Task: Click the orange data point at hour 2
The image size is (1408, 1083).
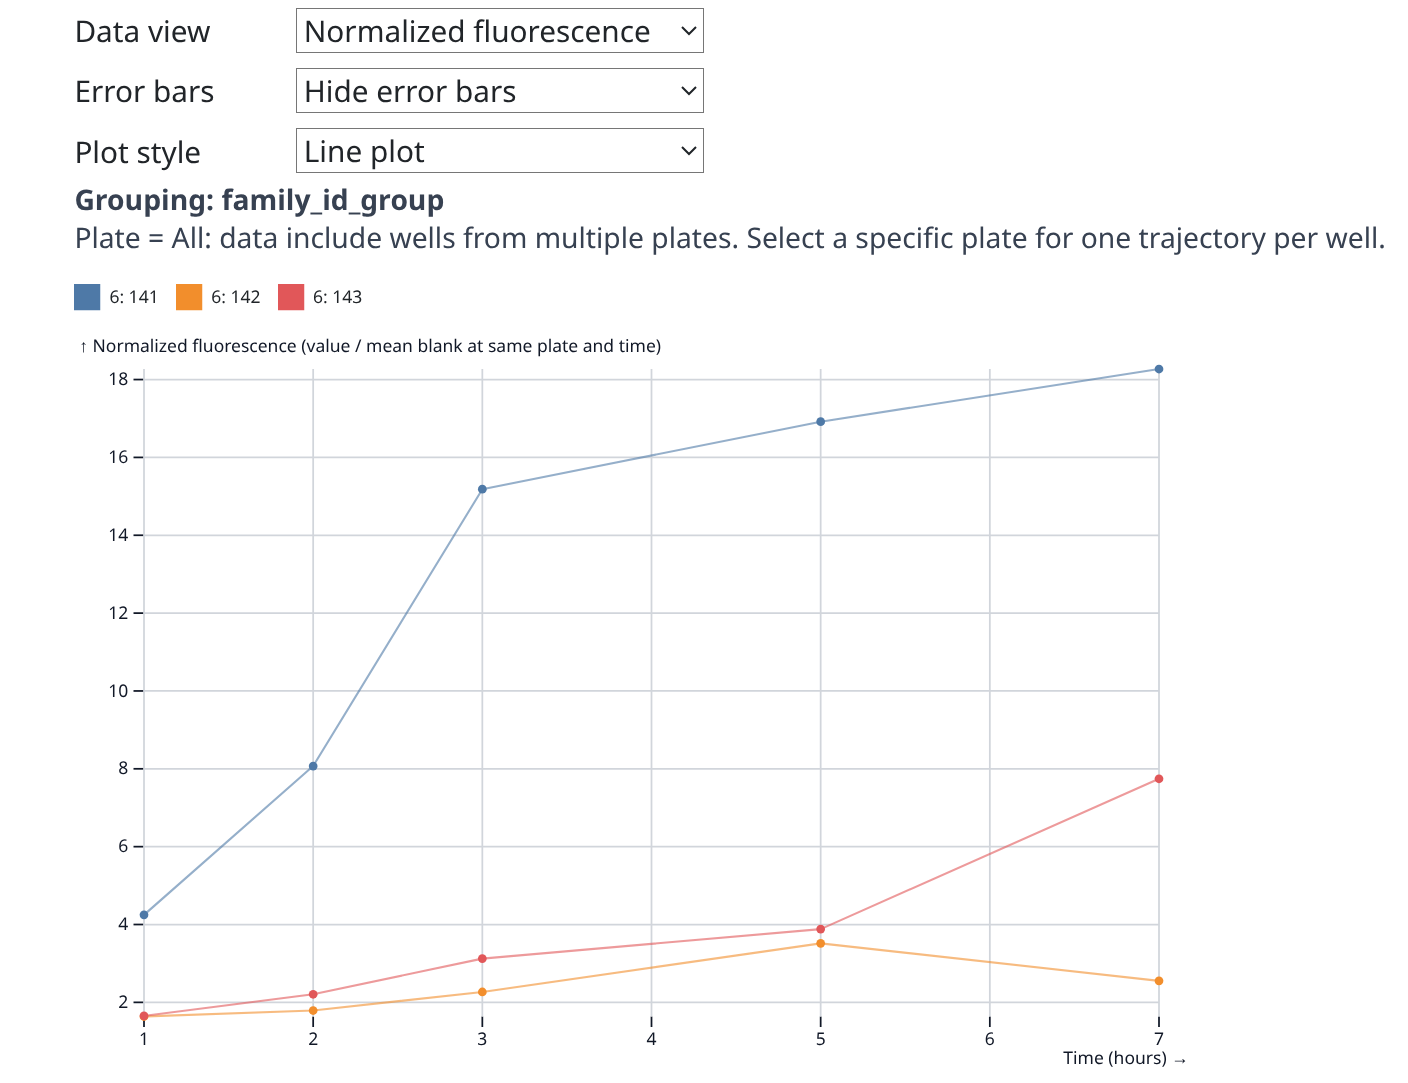Action: click(x=313, y=1010)
